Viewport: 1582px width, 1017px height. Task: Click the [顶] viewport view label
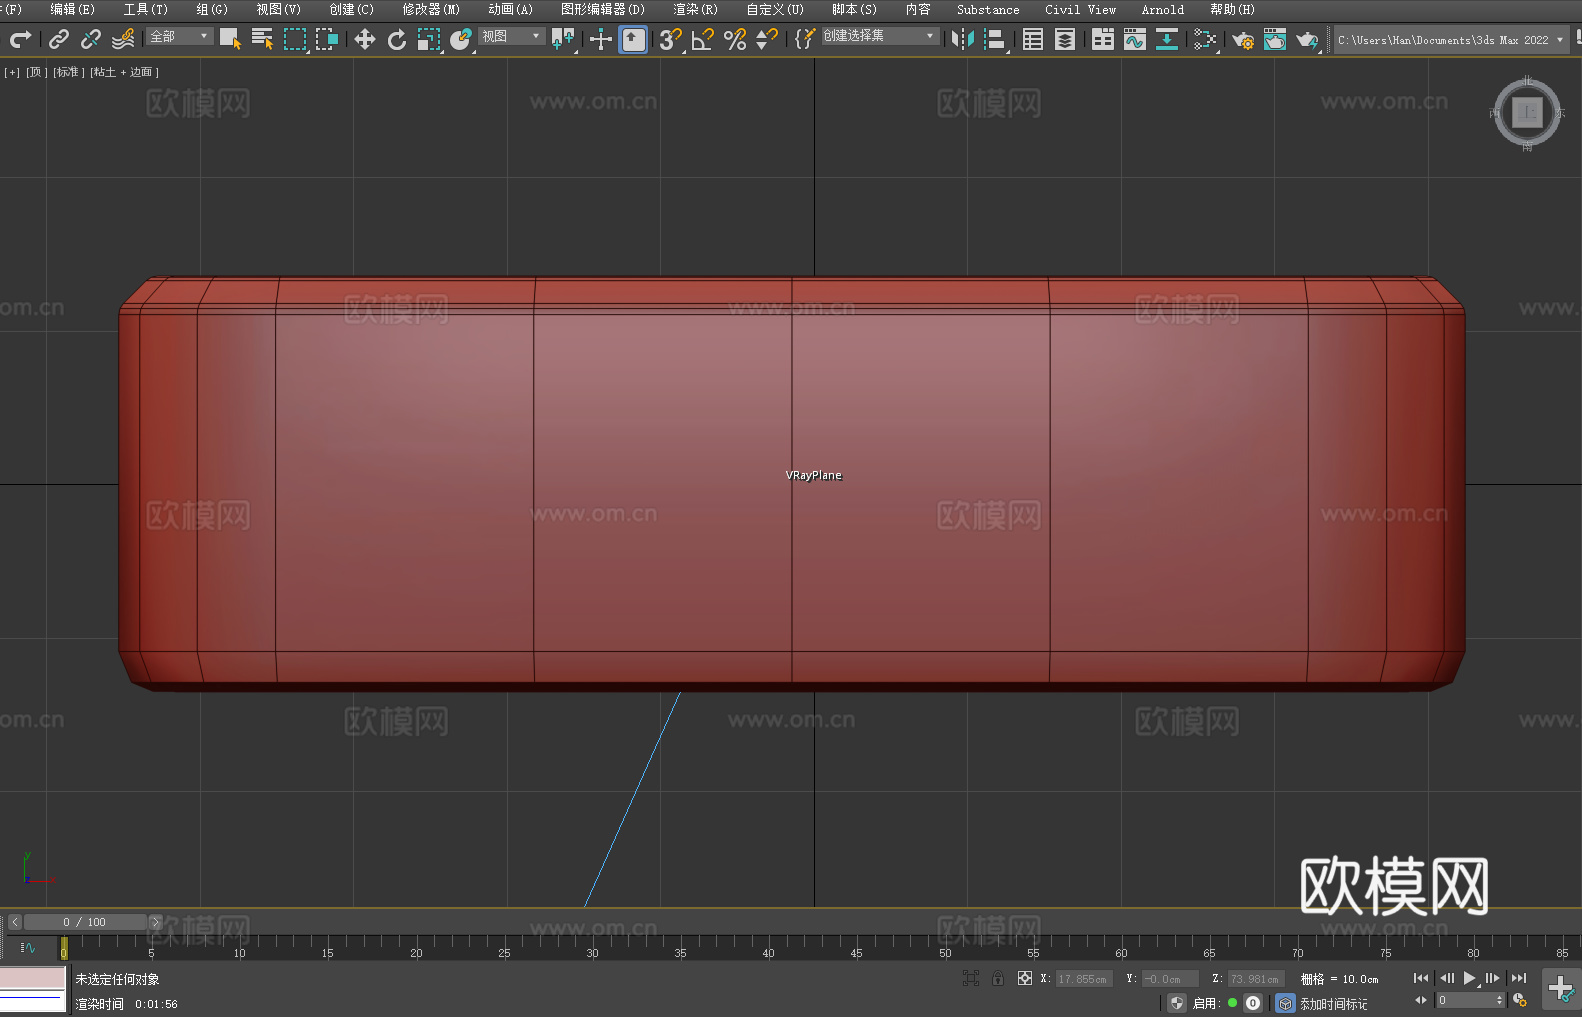37,72
